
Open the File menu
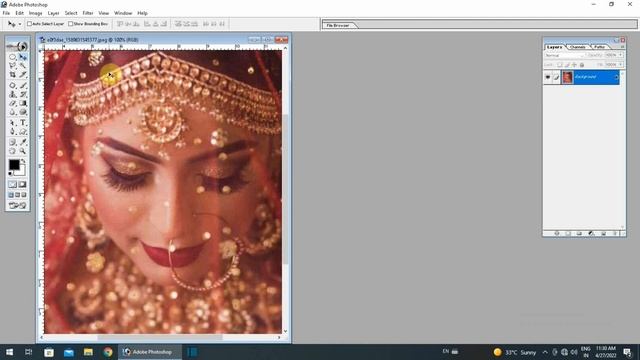click(6, 13)
